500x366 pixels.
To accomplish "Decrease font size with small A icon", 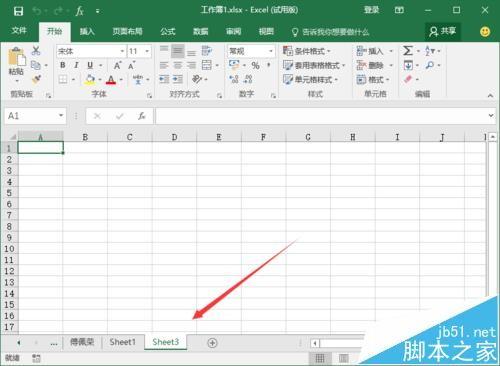I will 132,65.
